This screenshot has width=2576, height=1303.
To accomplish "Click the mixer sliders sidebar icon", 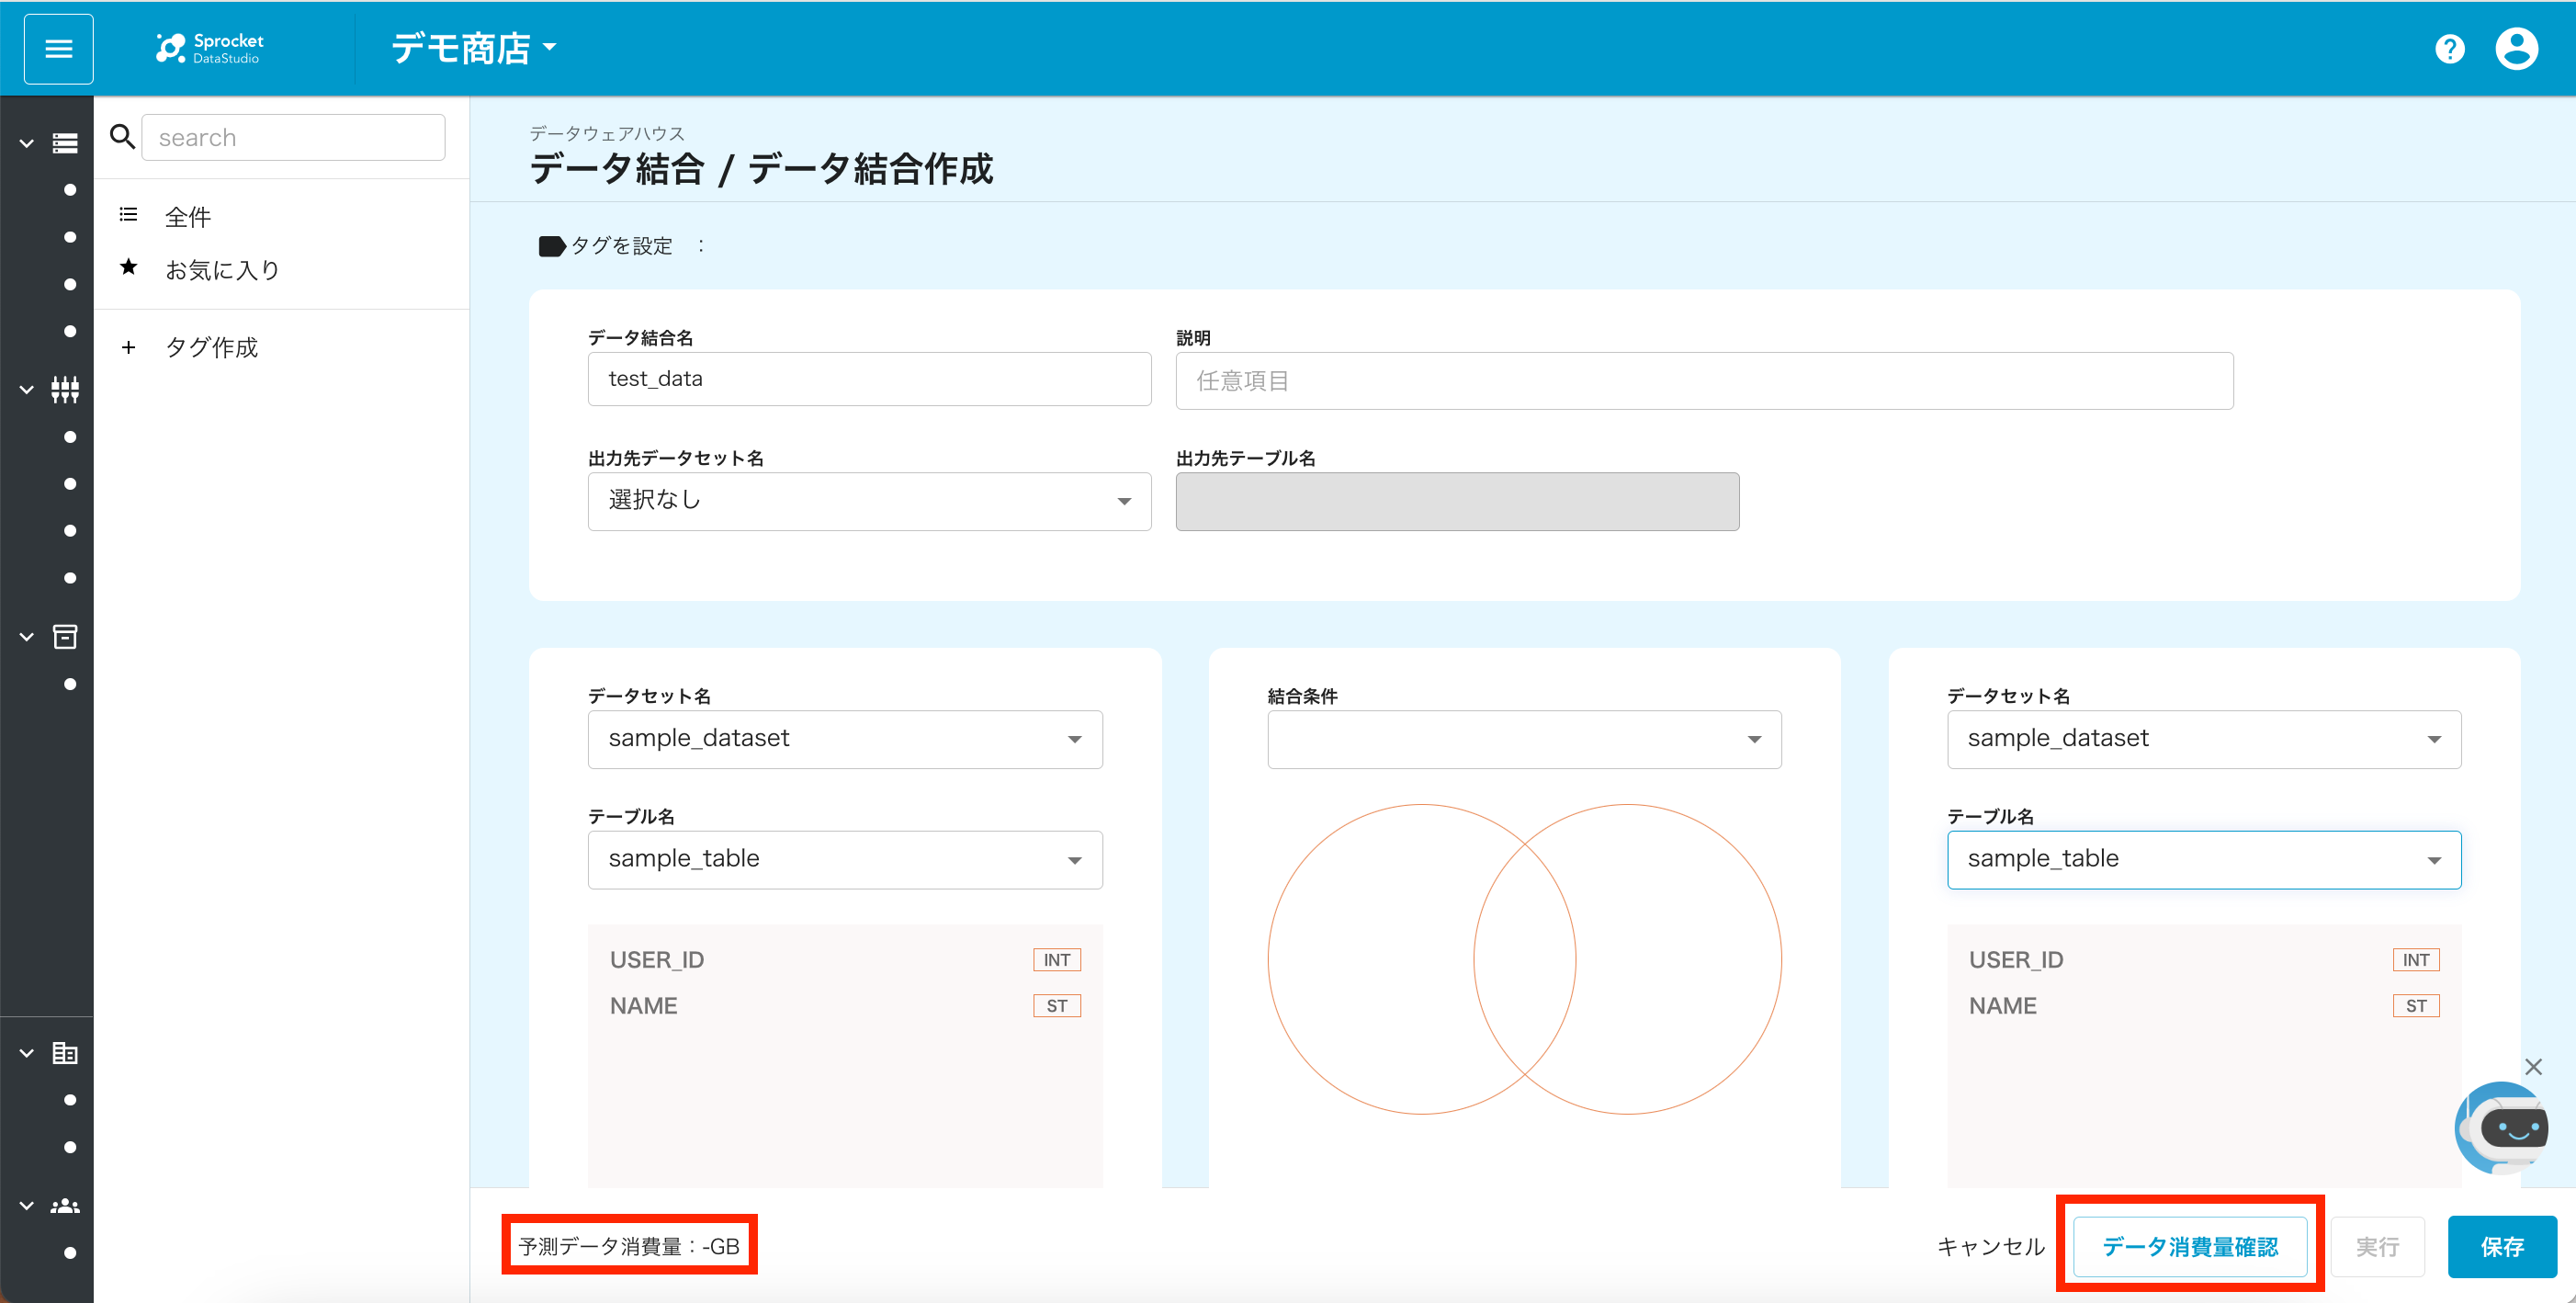I will coord(65,389).
